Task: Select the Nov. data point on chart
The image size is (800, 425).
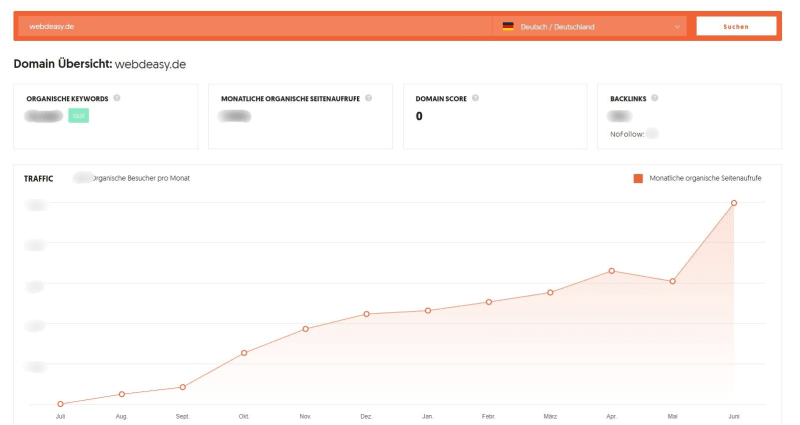Action: pyautogui.click(x=306, y=329)
